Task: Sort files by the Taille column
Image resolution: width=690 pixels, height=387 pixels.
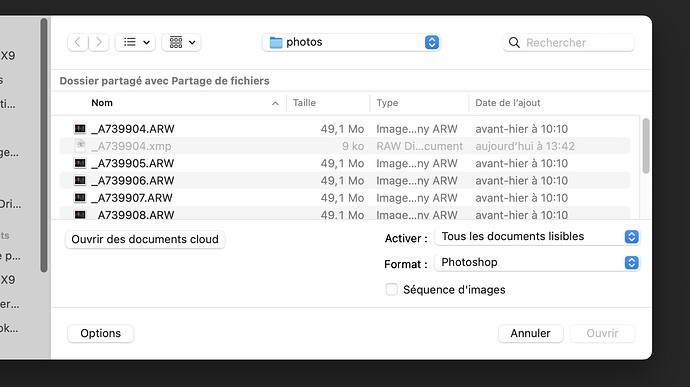Action: point(304,103)
